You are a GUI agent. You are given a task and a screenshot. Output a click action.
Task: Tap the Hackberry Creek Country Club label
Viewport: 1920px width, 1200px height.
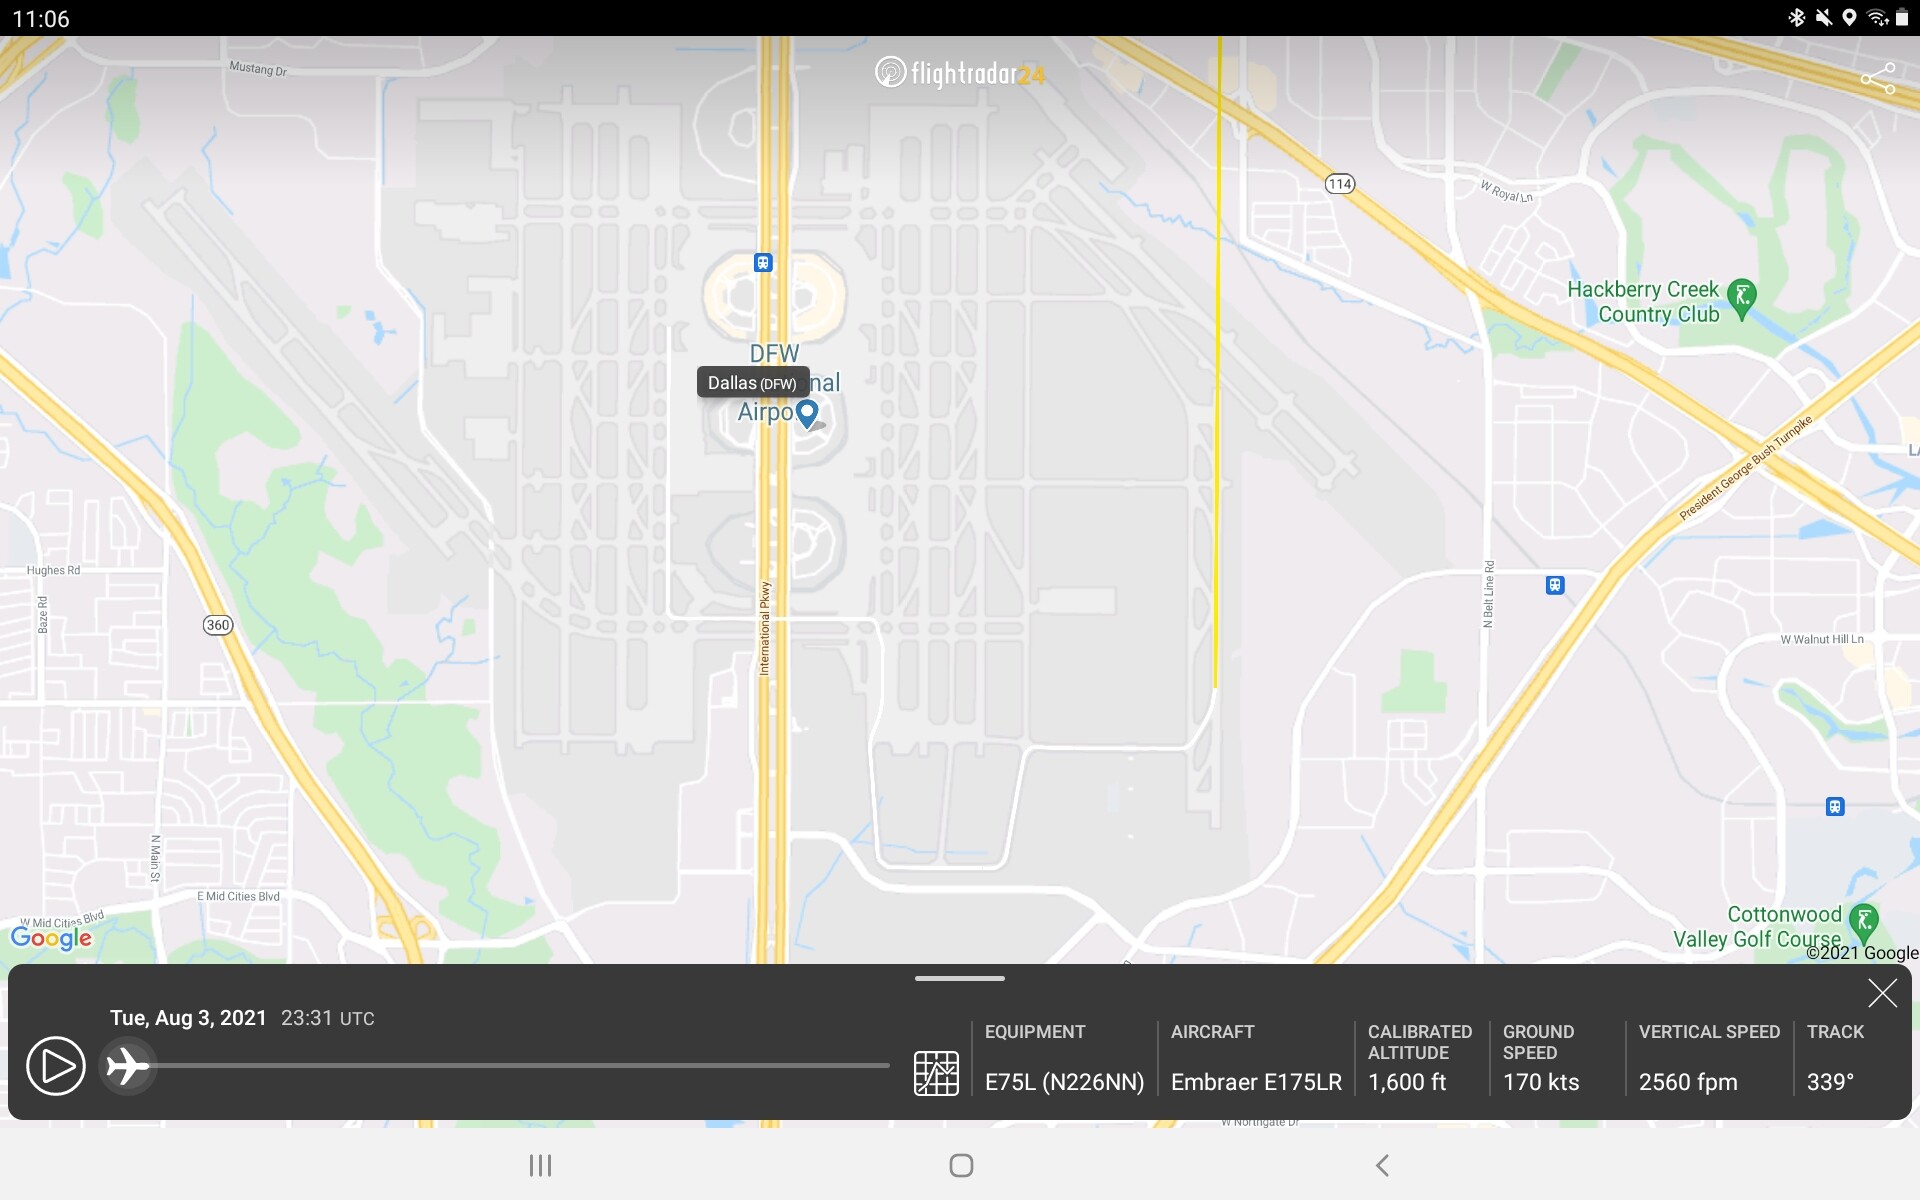(x=1644, y=301)
